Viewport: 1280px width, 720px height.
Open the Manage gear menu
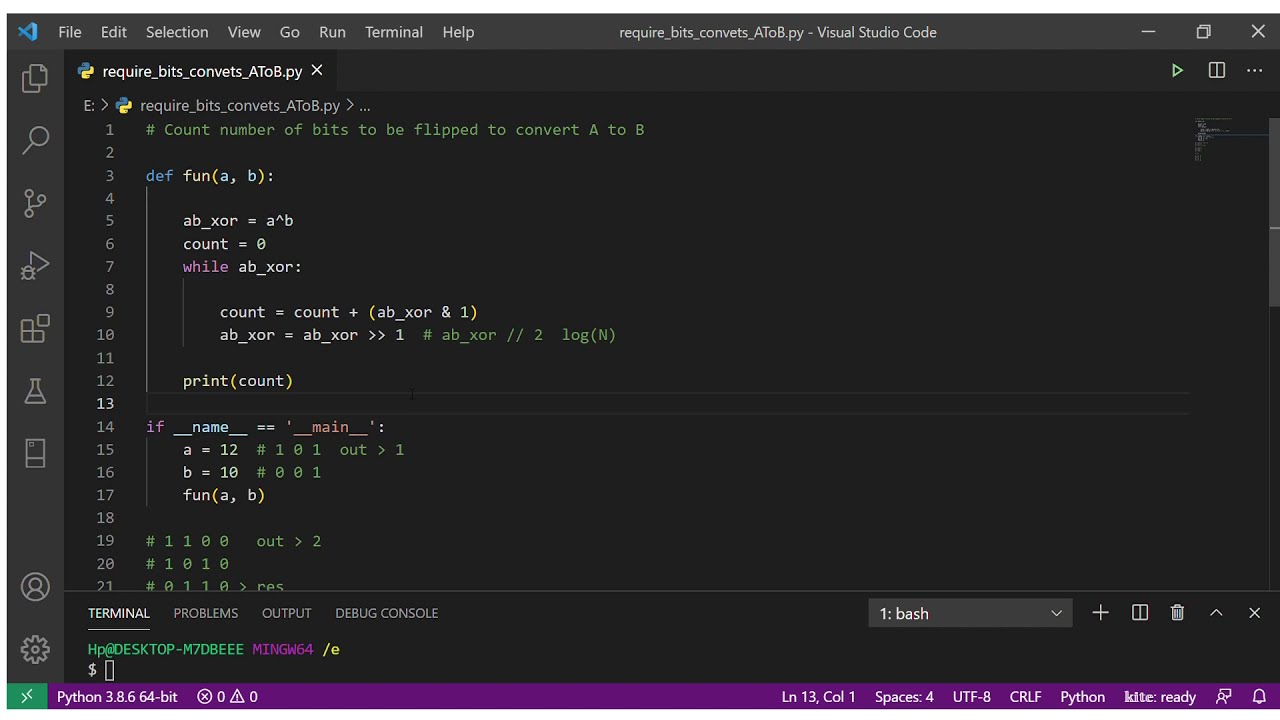(35, 649)
